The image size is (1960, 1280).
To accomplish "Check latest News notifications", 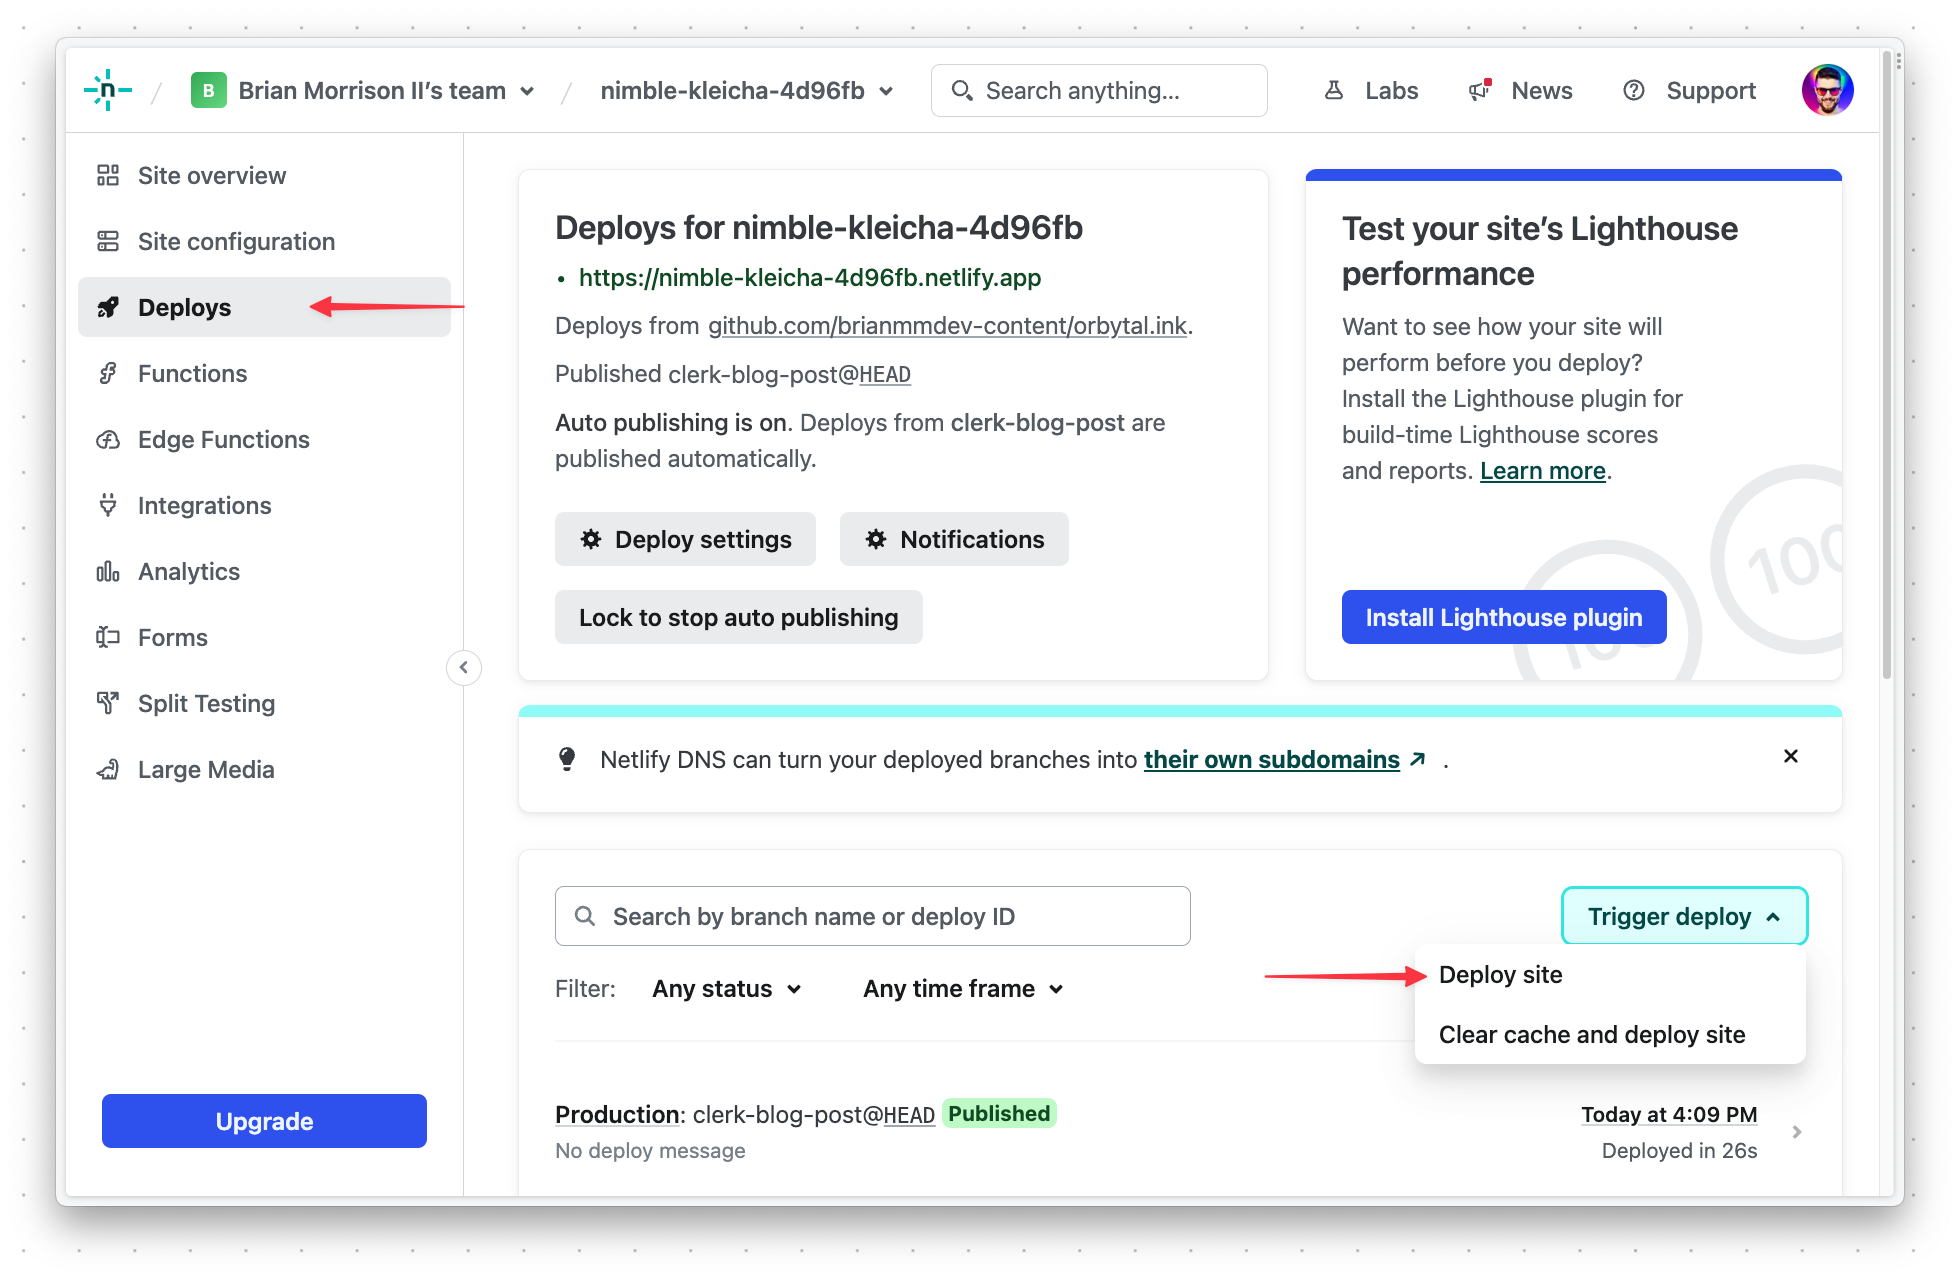I will click(x=1541, y=90).
